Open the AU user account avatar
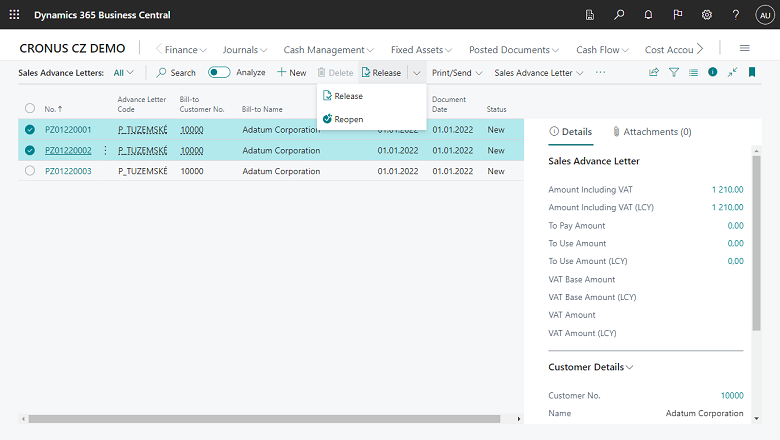This screenshot has height=440, width=780. coord(765,15)
